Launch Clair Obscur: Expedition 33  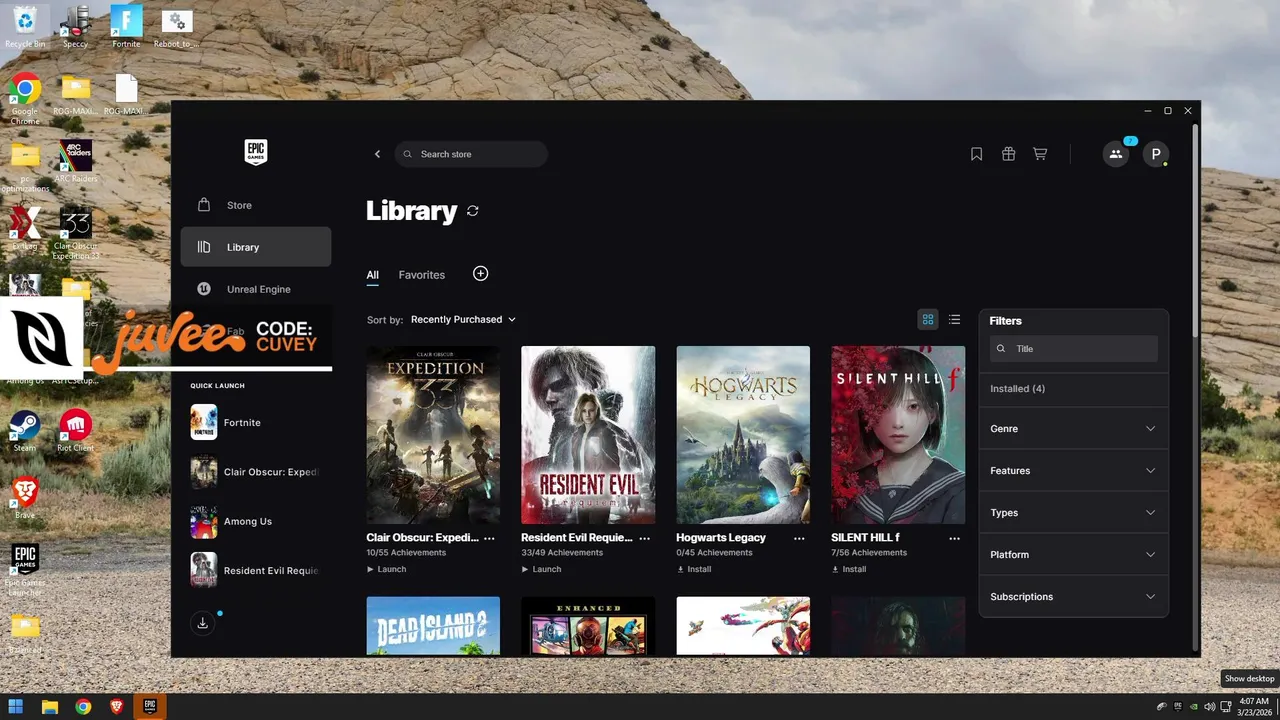click(x=386, y=569)
